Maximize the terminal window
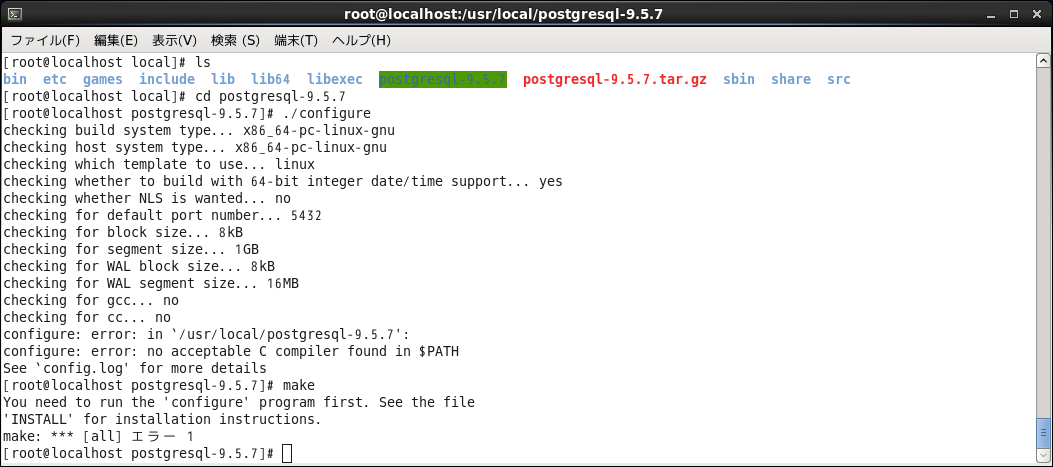 1015,13
